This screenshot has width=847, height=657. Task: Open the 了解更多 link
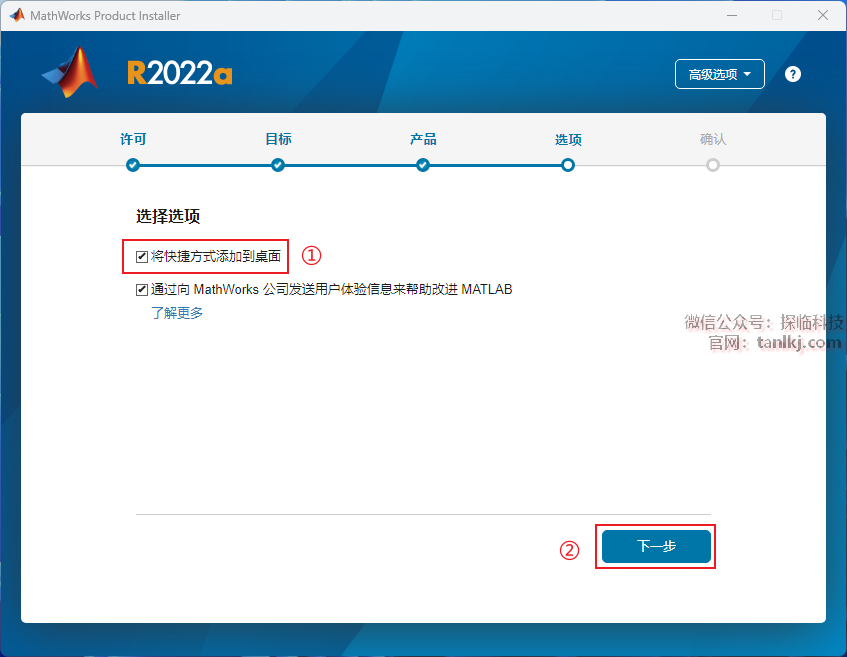[x=177, y=313]
